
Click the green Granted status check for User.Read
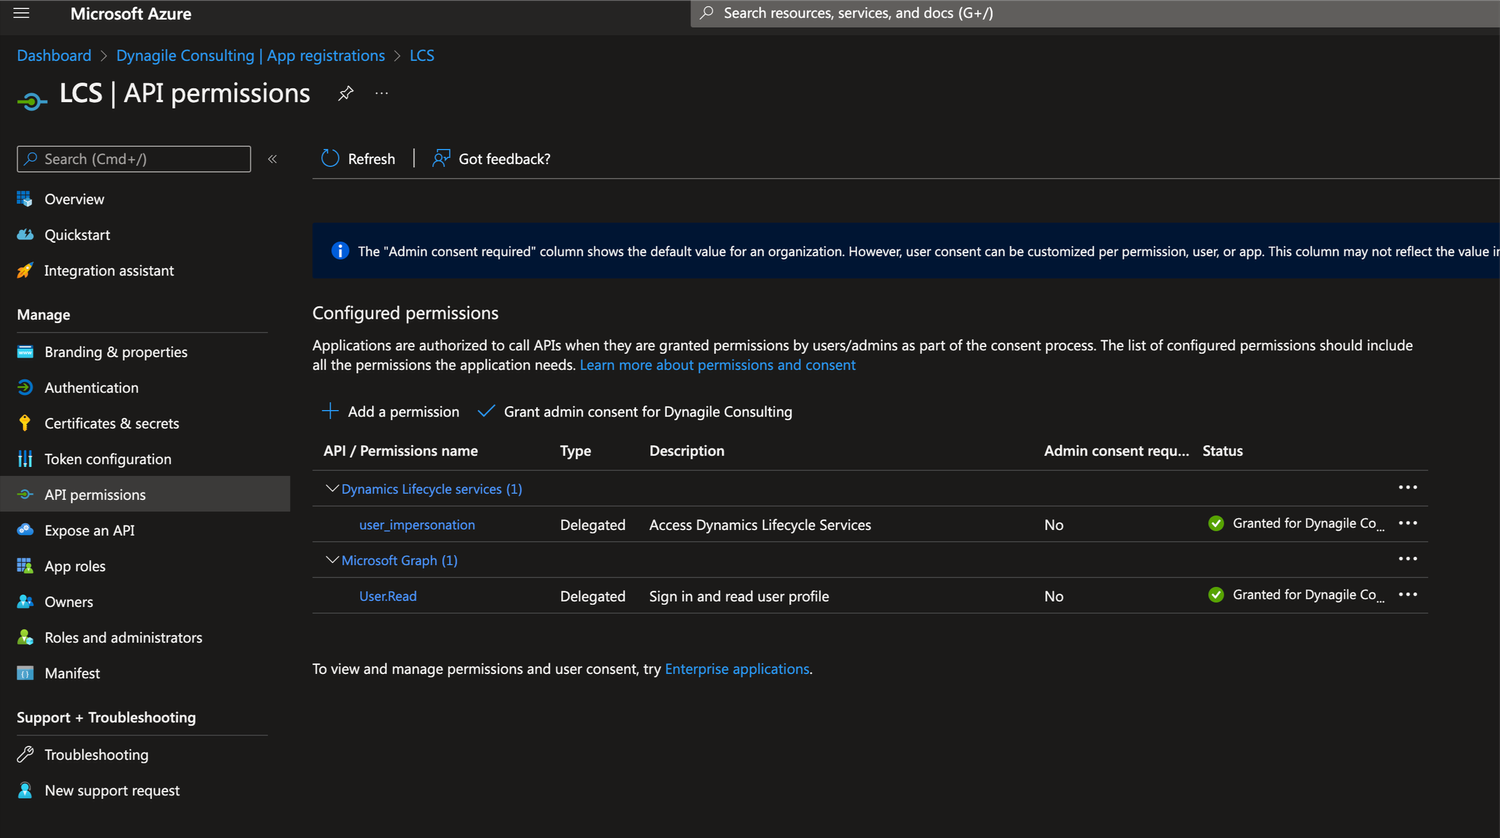point(1216,594)
